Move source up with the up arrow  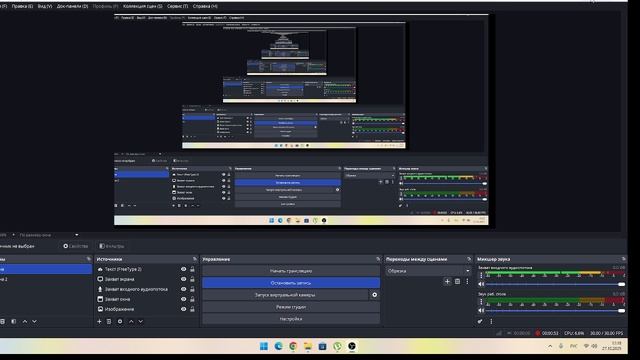coord(131,322)
